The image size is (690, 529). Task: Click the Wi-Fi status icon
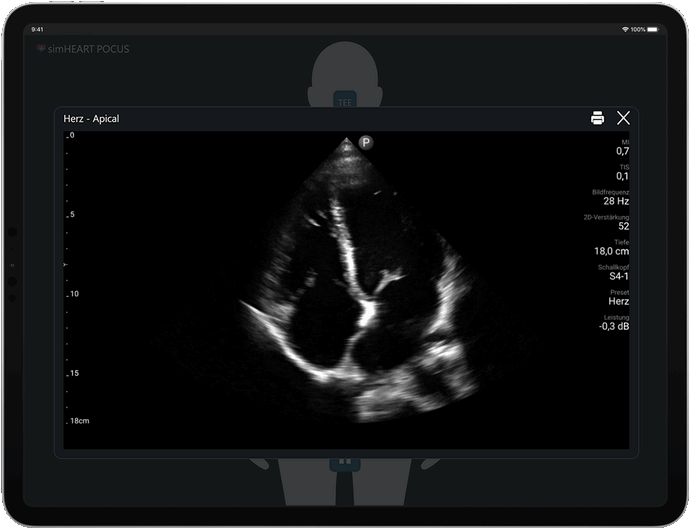click(625, 29)
